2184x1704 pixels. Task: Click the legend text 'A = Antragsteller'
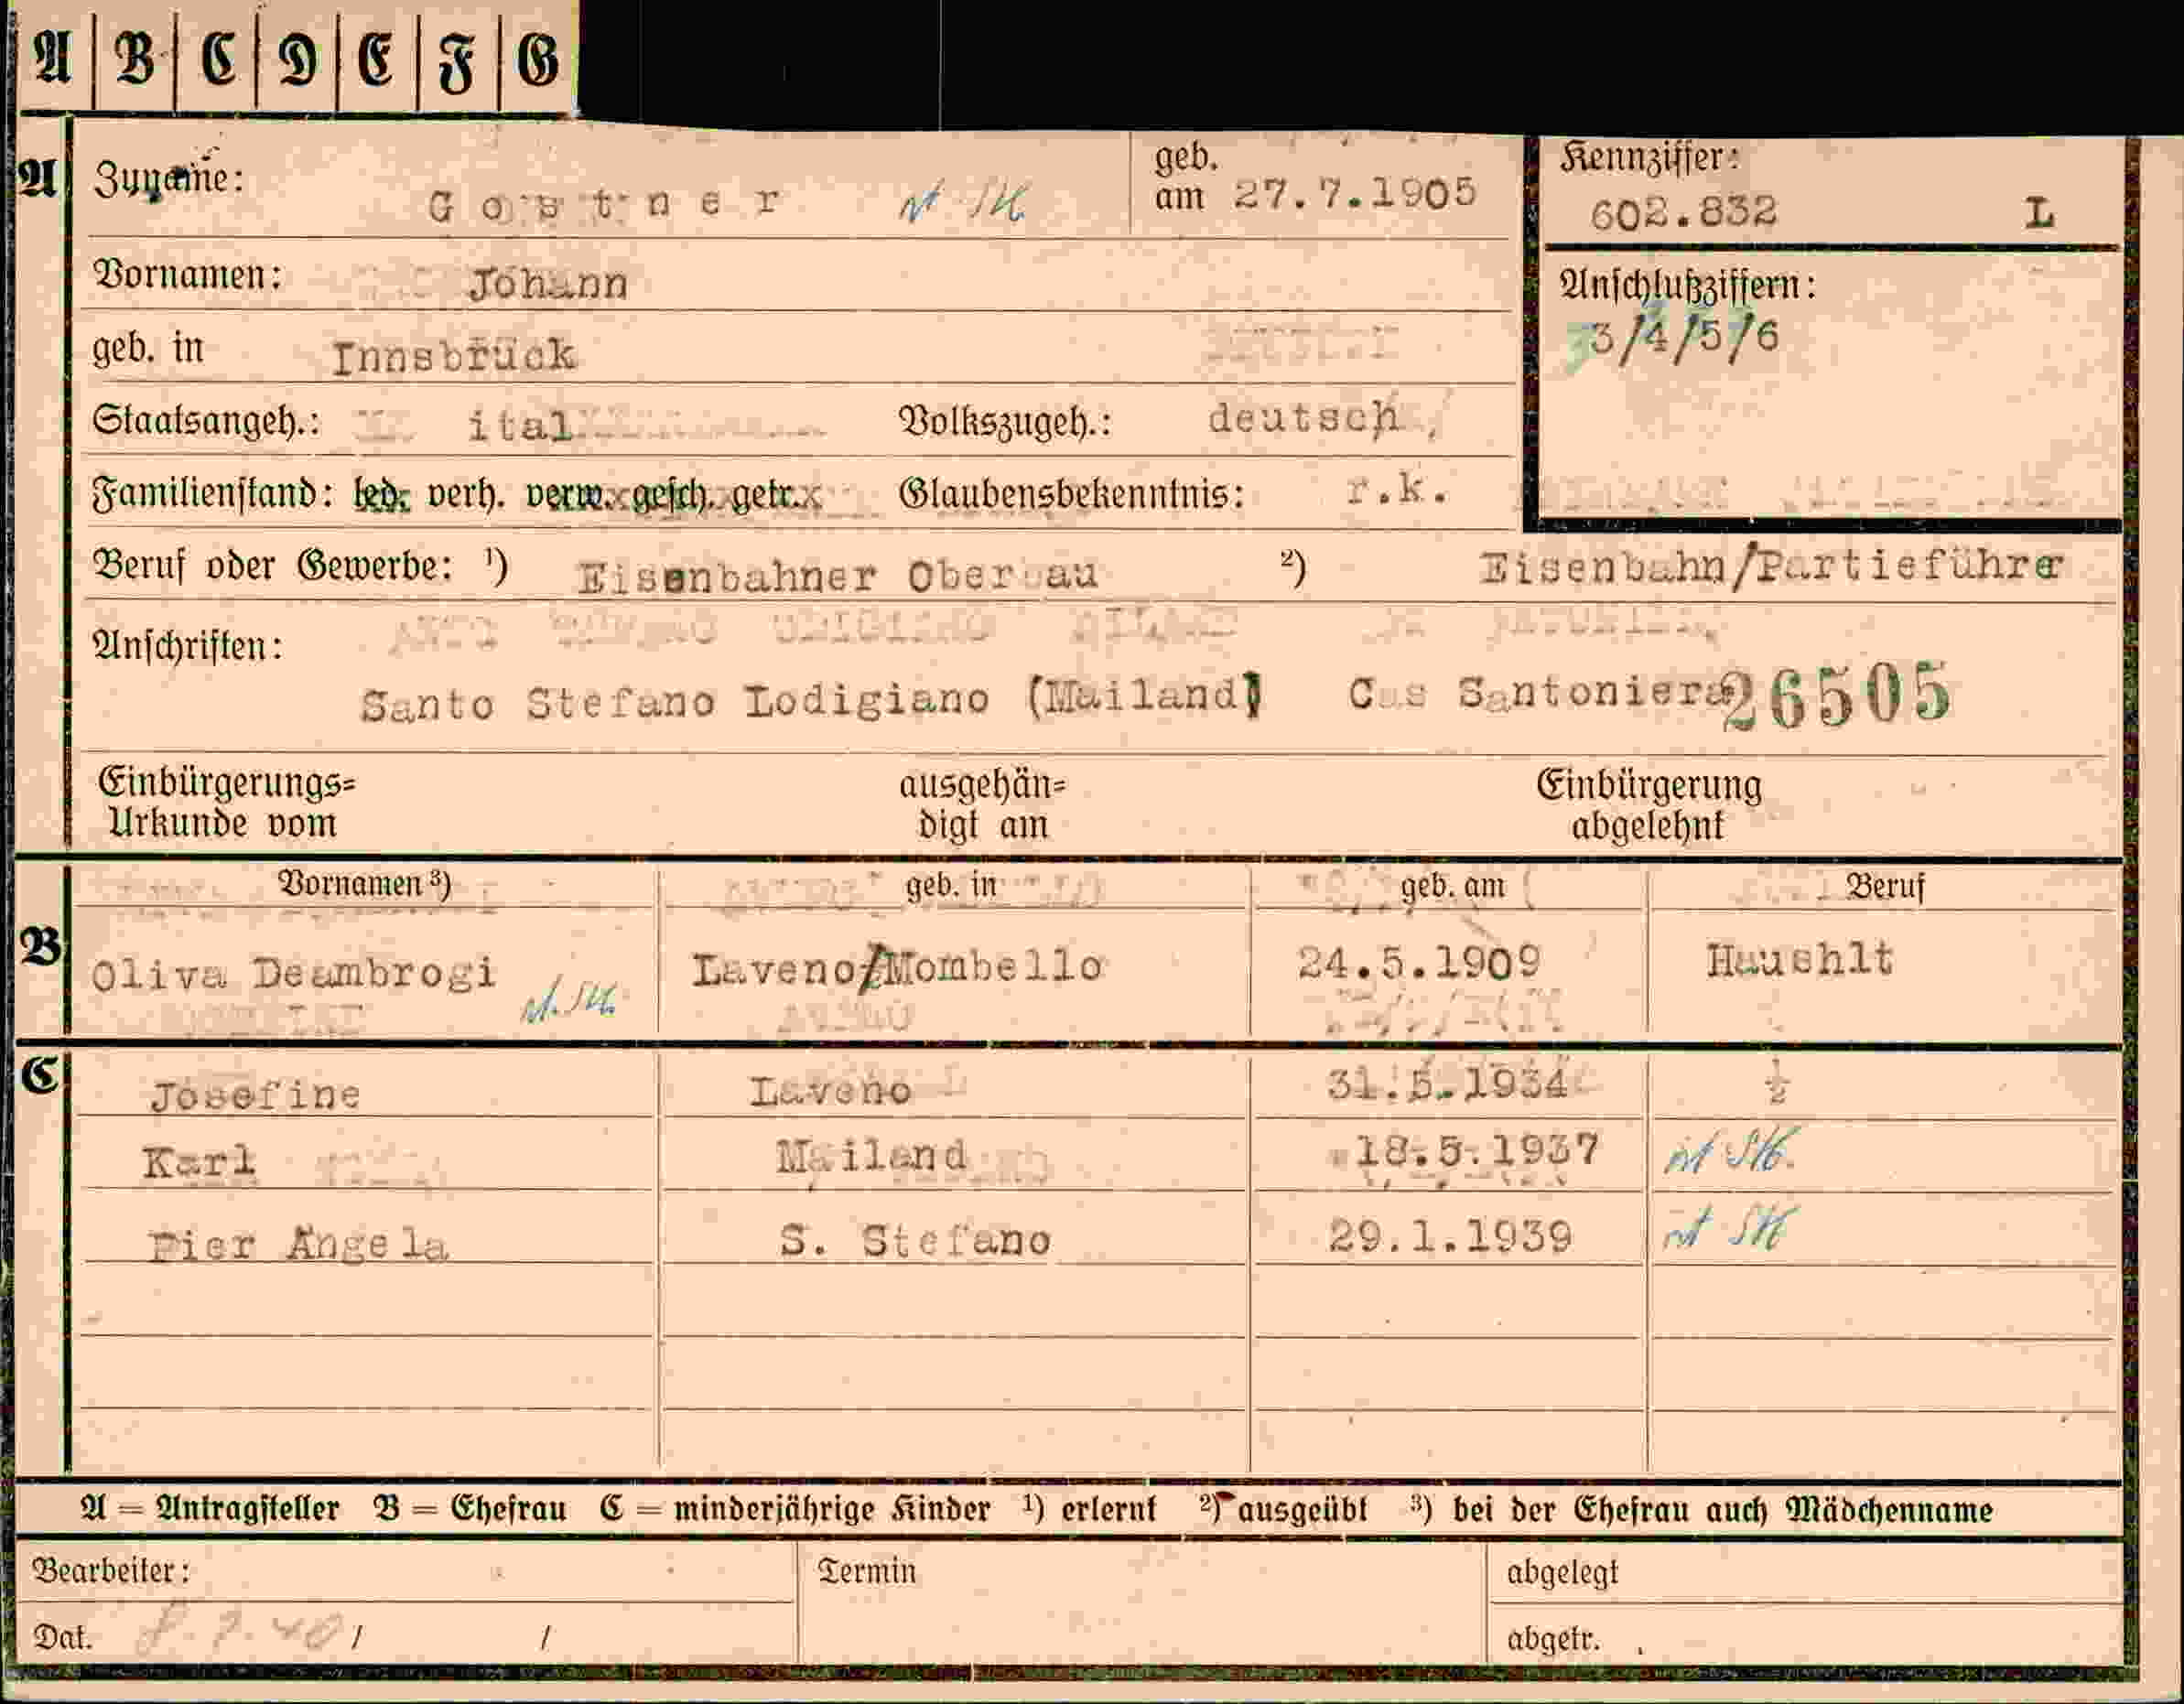209,1509
